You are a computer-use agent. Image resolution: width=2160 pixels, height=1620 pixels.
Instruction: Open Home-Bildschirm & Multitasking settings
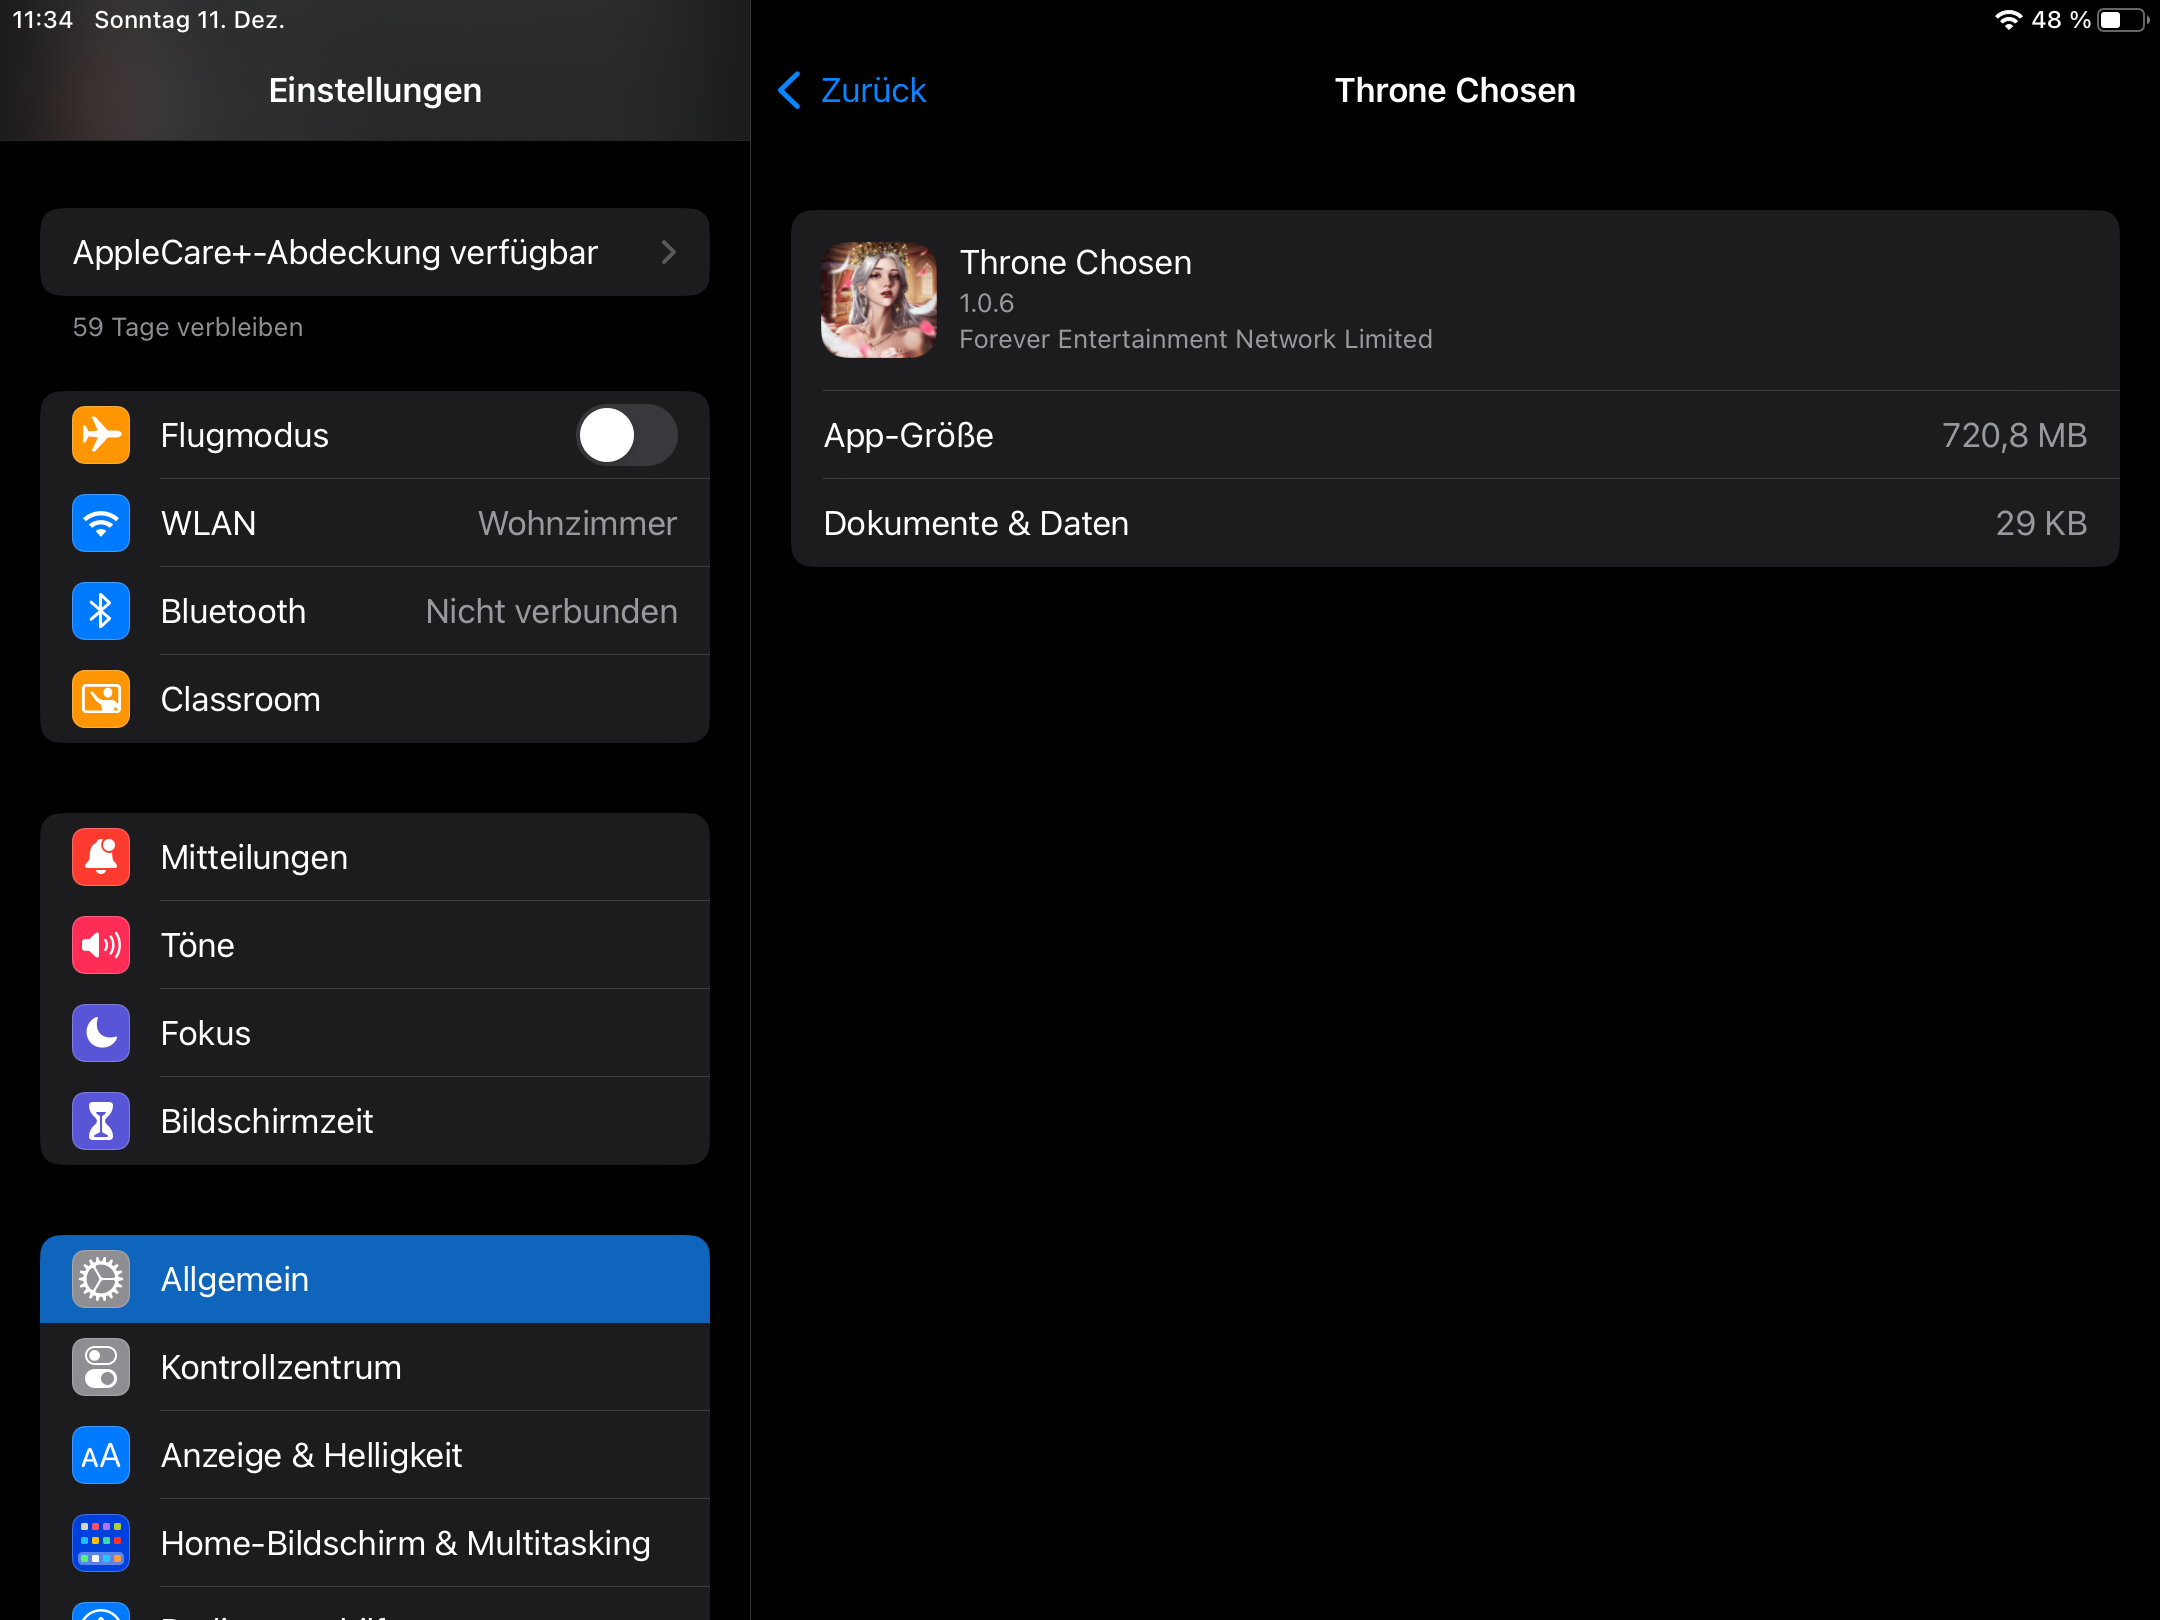tap(405, 1543)
